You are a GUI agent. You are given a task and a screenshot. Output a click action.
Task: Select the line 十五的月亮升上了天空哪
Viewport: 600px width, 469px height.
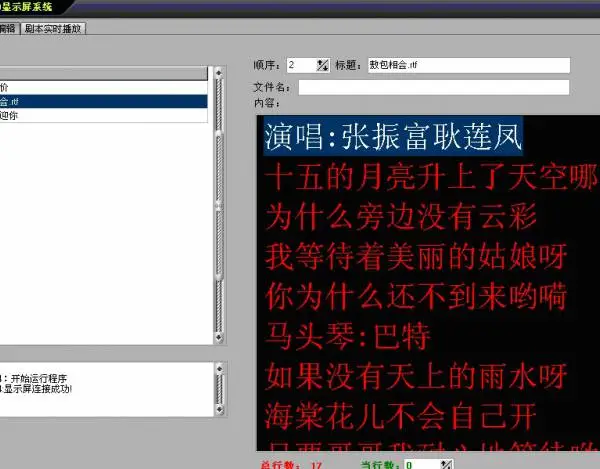(x=430, y=176)
